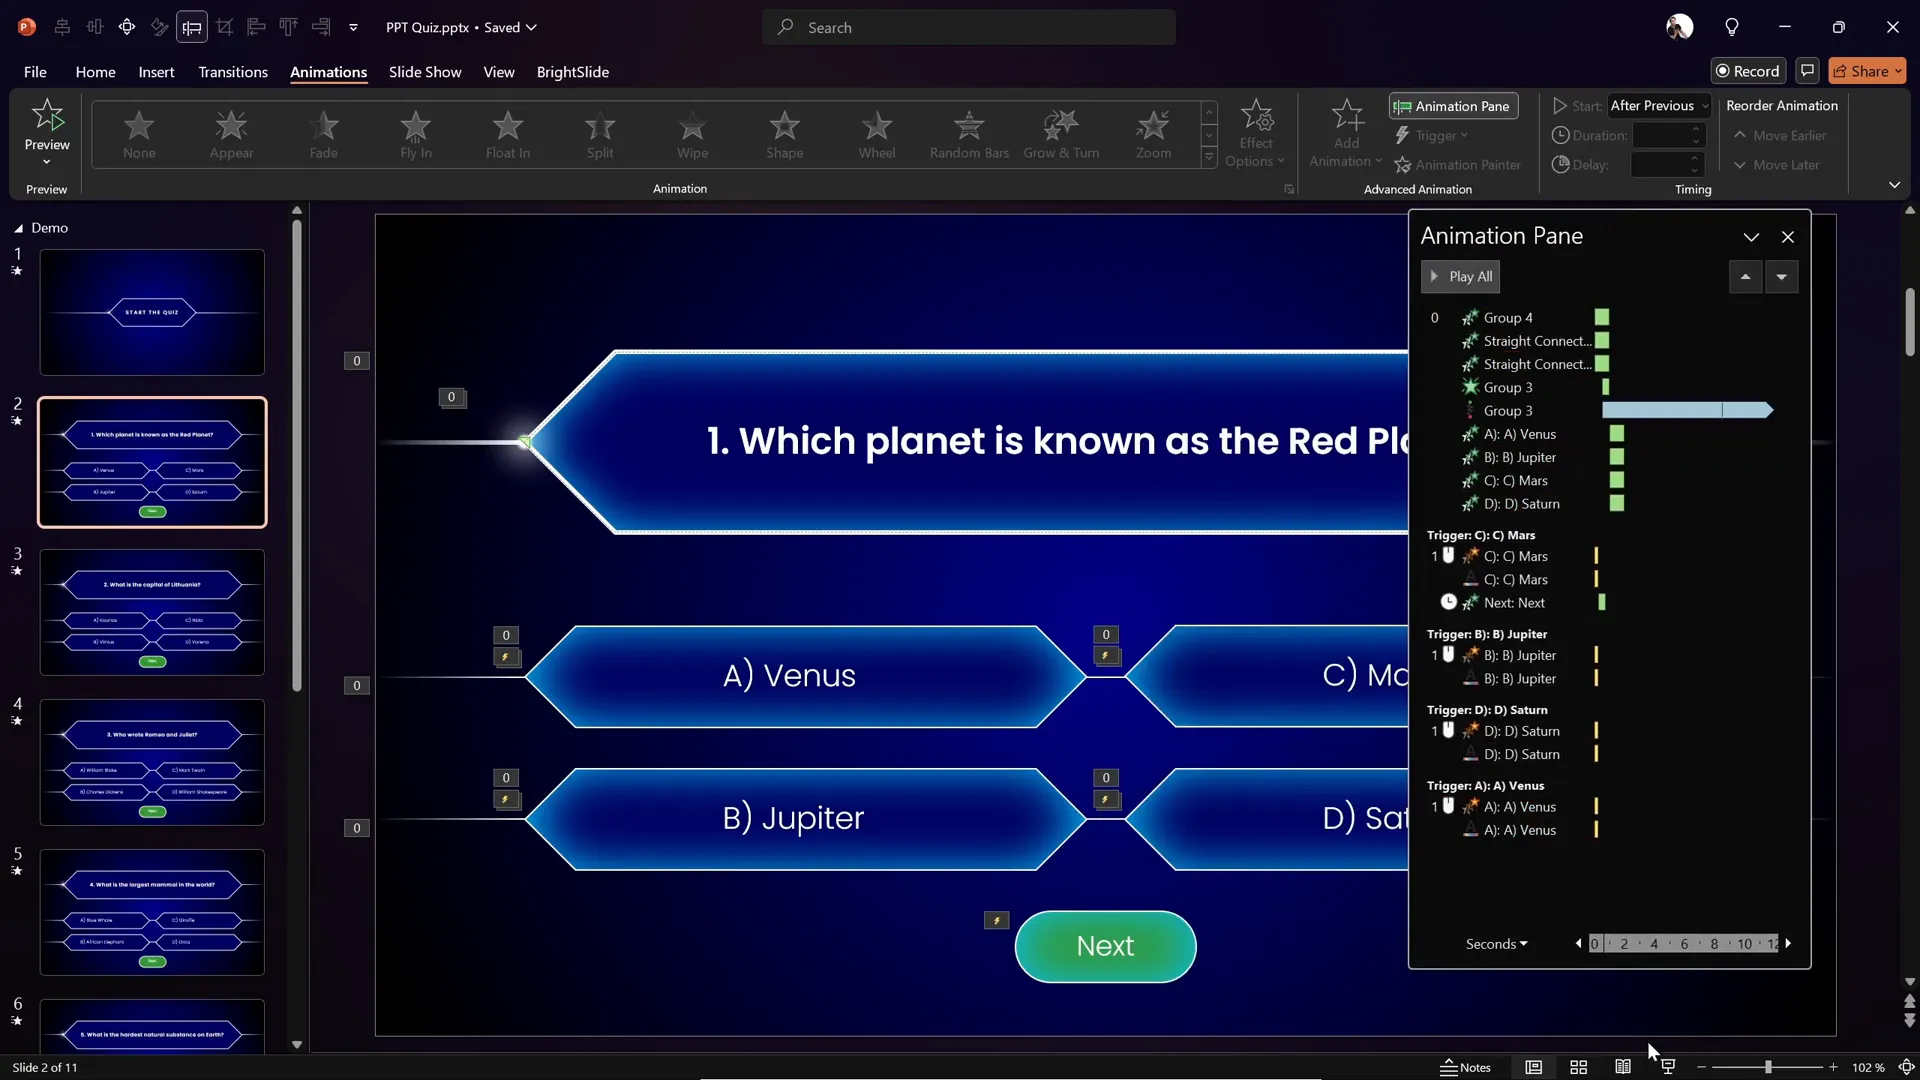Screen dimensions: 1920x1080
Task: Click Move Earlier reorder button
Action: [1779, 135]
